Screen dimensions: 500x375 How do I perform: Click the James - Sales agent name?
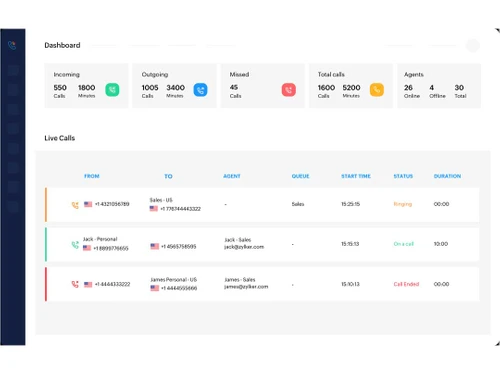240,280
